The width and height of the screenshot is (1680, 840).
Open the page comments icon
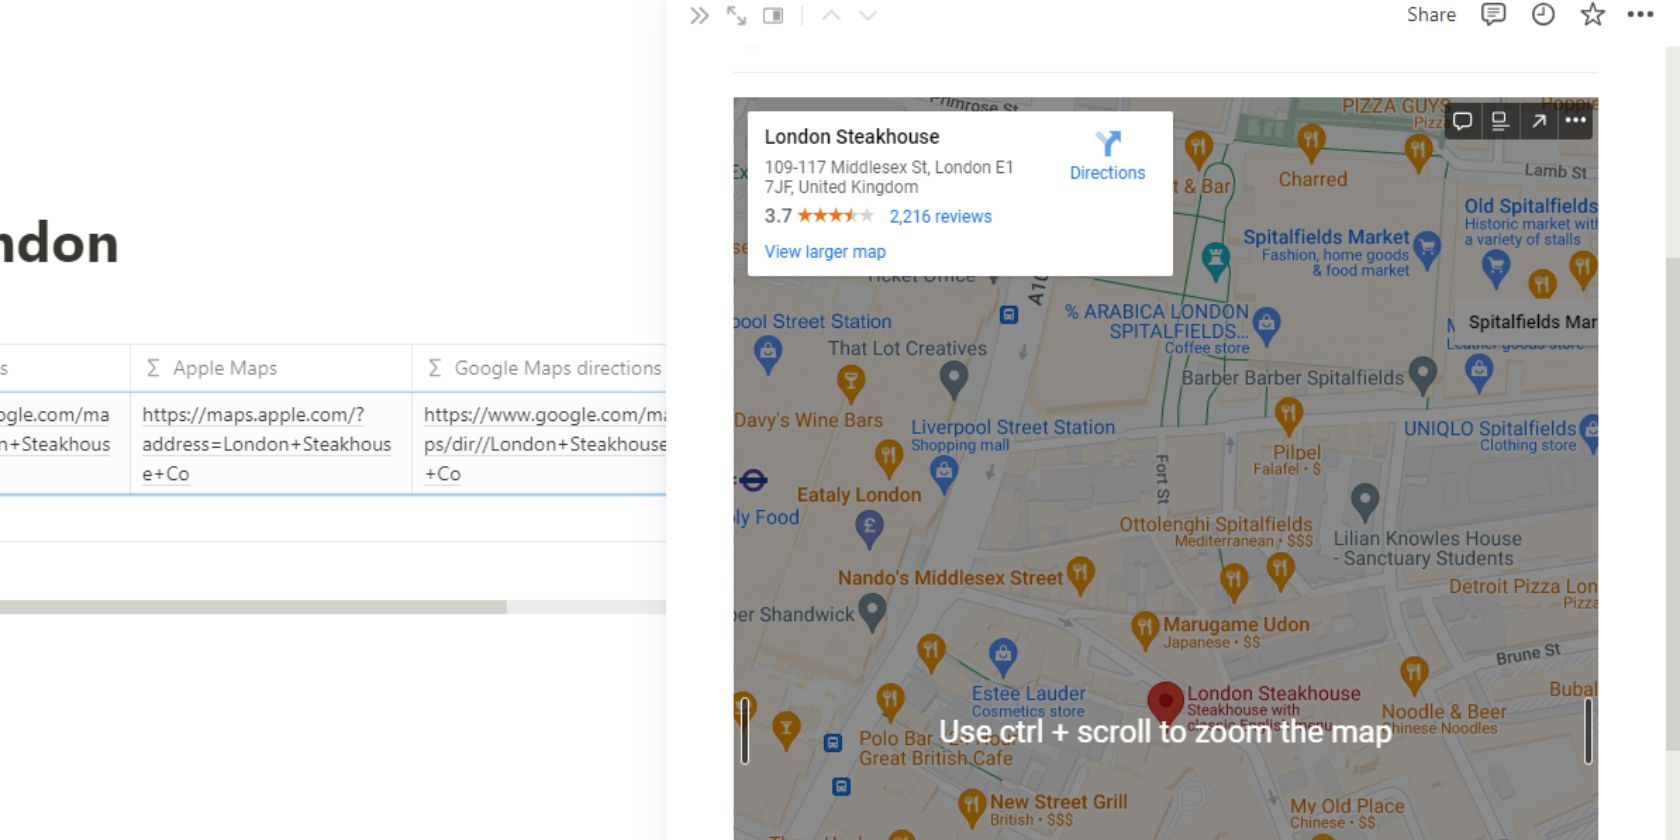click(x=1493, y=15)
